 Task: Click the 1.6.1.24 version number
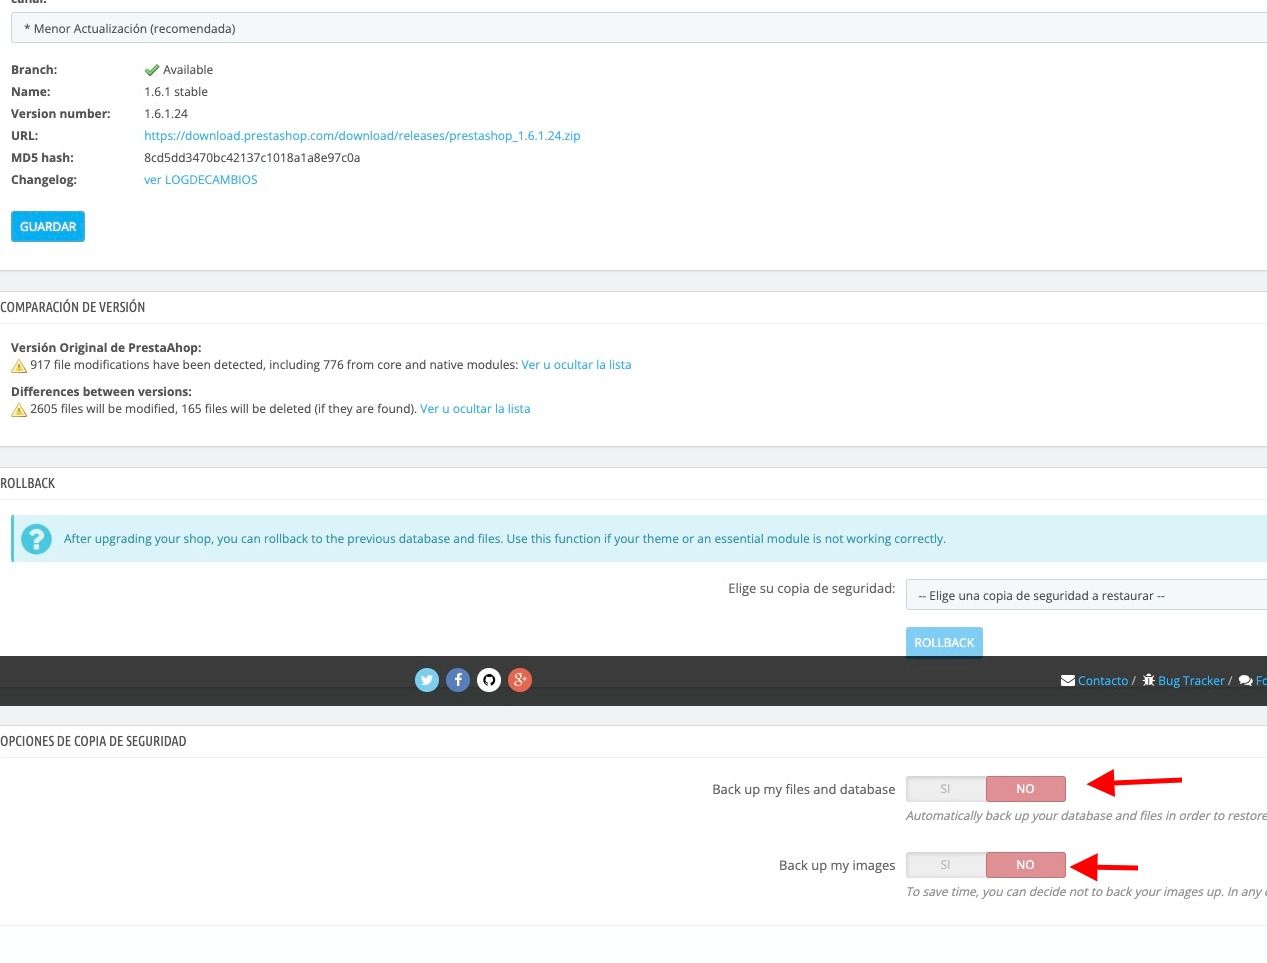(166, 114)
